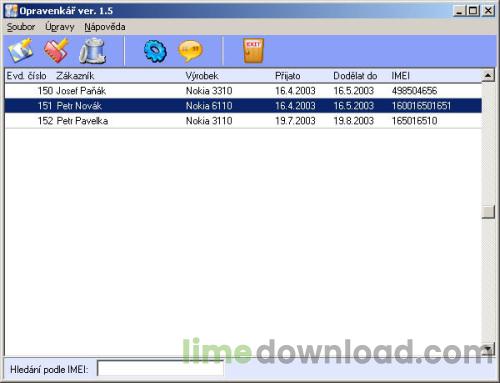Sort by the IMEI column header

(x=401, y=76)
